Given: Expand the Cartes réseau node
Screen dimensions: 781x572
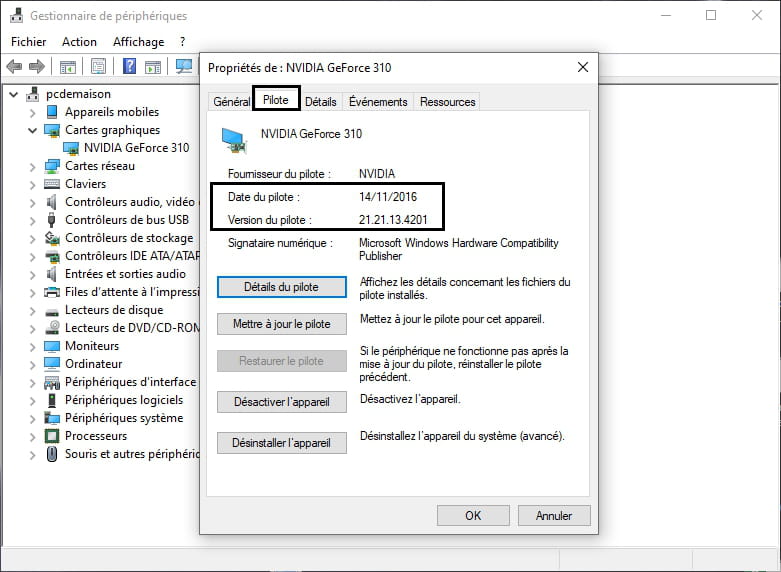Looking at the screenshot, I should click(32, 167).
